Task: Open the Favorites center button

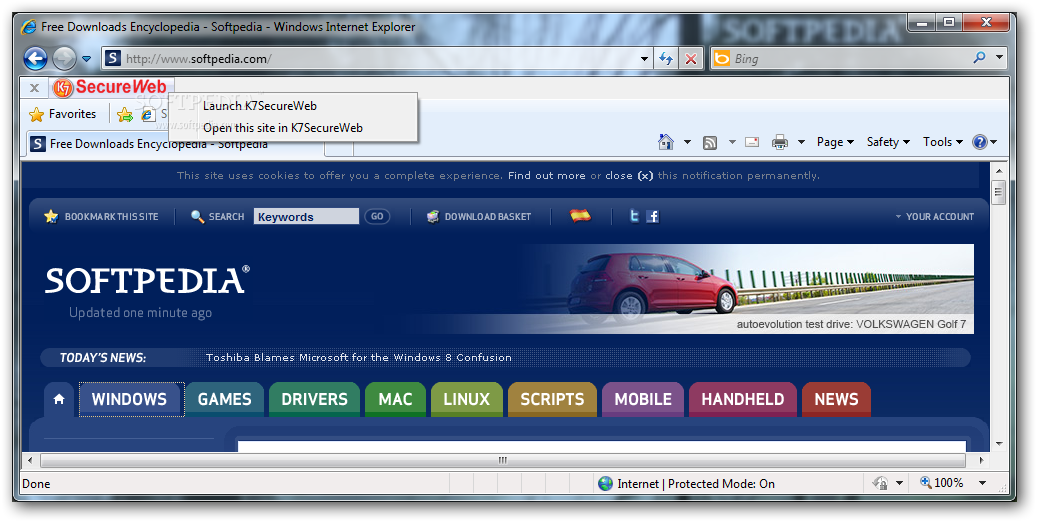Action: [63, 114]
